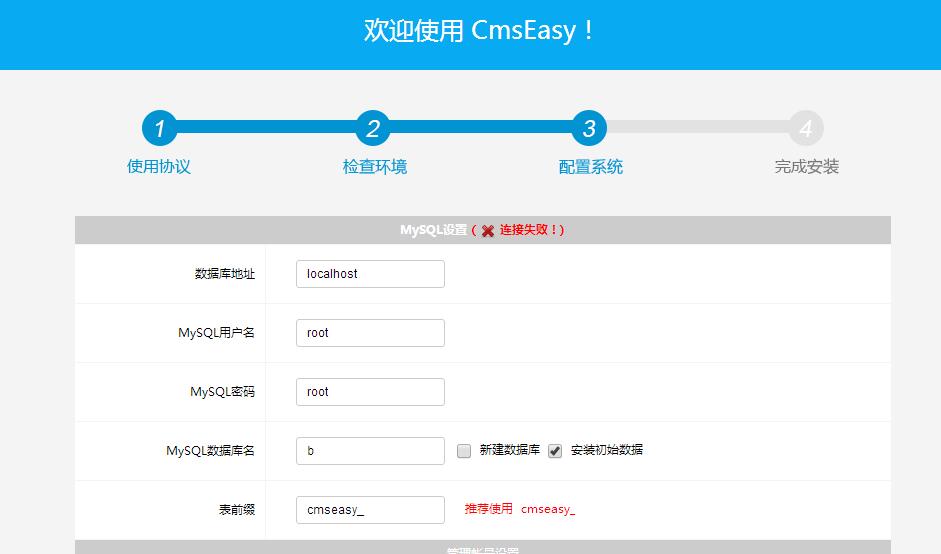This screenshot has height=554, width=941.
Task: Click the step 2 circle icon
Action: [x=373, y=128]
